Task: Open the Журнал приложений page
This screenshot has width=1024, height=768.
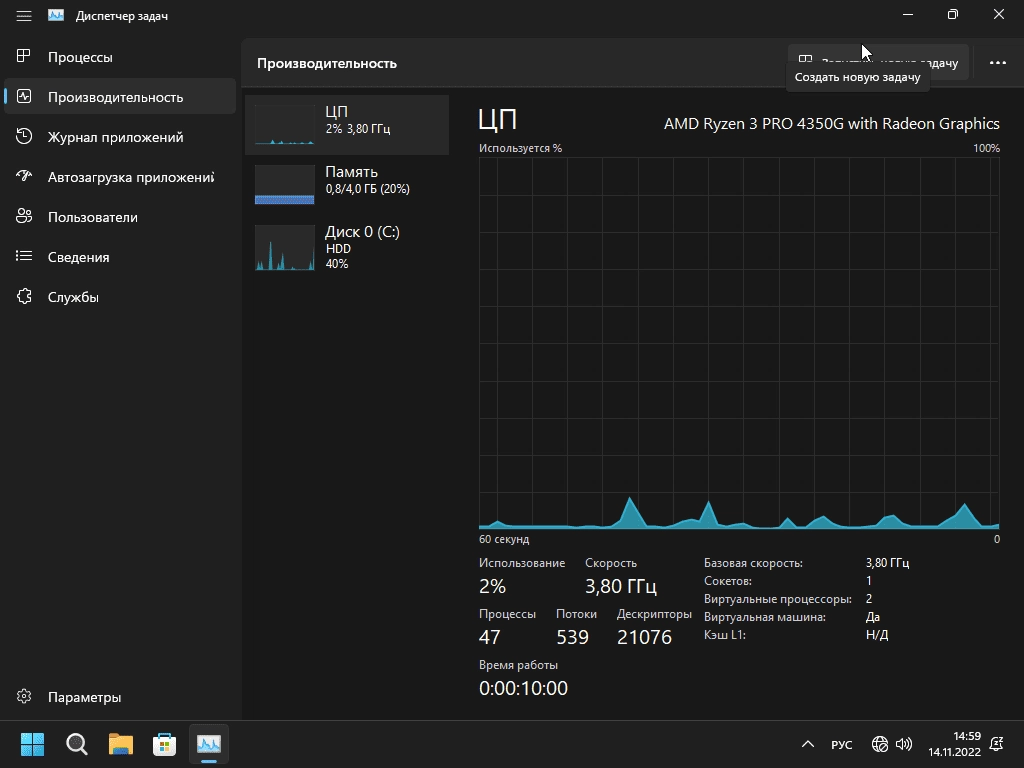Action: [120, 136]
